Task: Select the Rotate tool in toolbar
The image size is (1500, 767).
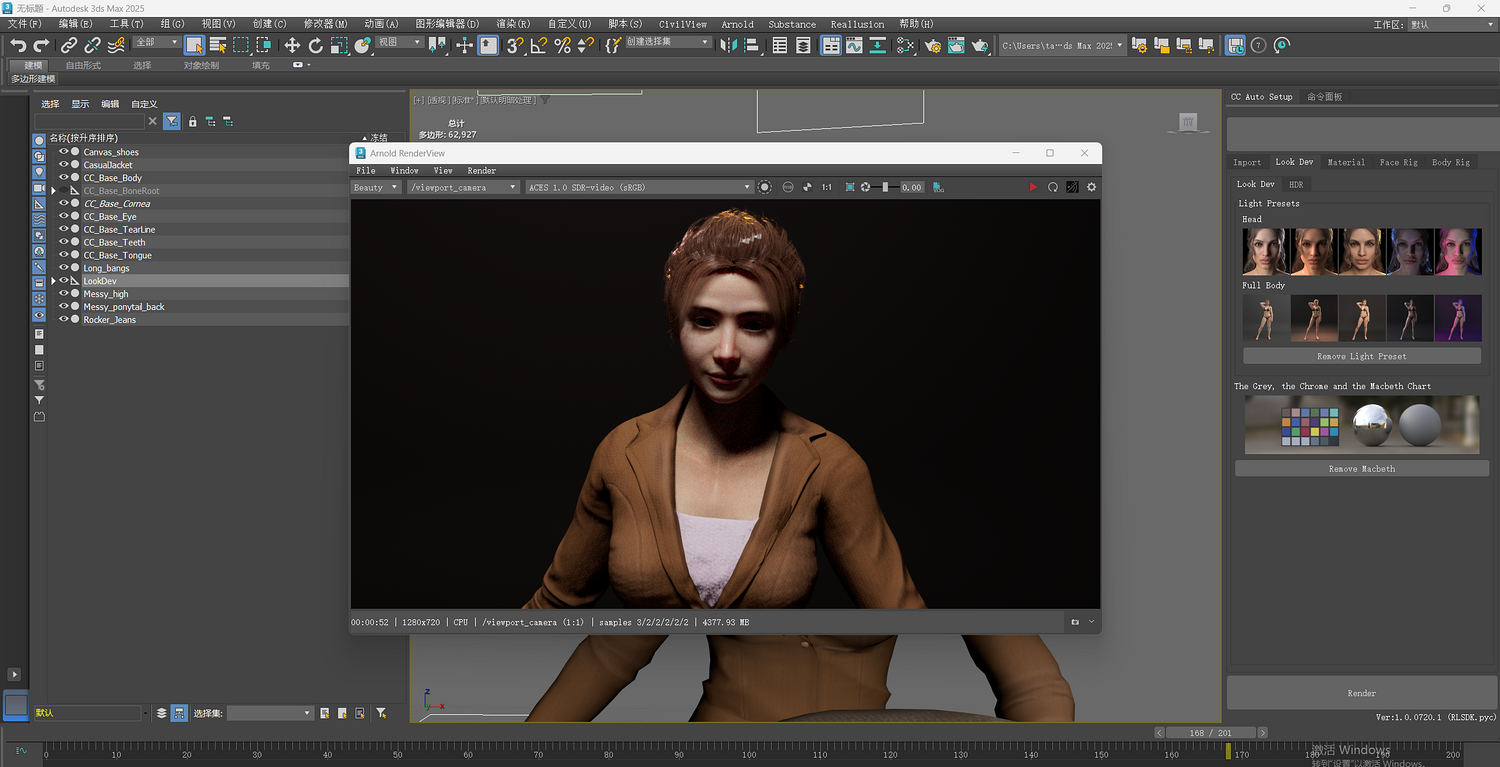Action: [315, 45]
